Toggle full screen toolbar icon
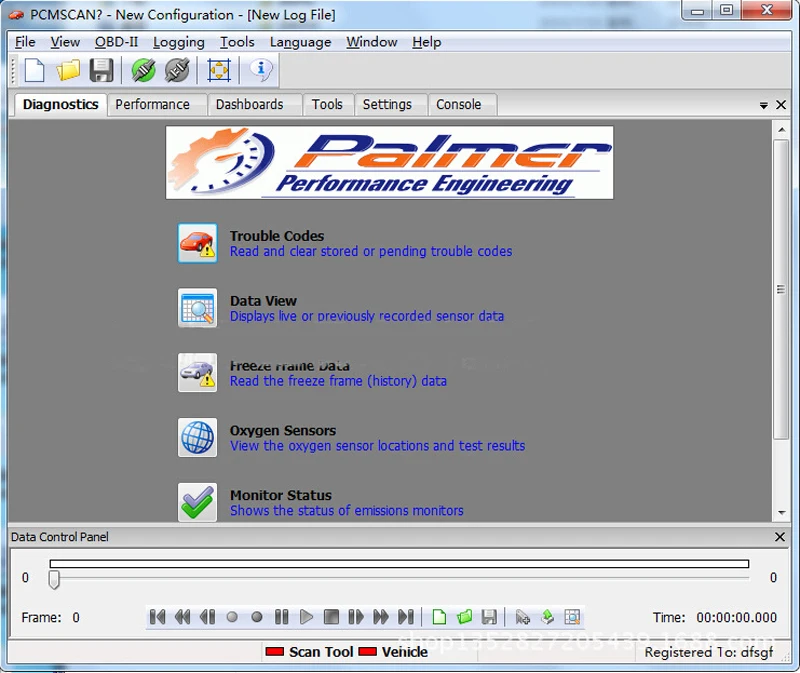This screenshot has width=800, height=673. (219, 70)
